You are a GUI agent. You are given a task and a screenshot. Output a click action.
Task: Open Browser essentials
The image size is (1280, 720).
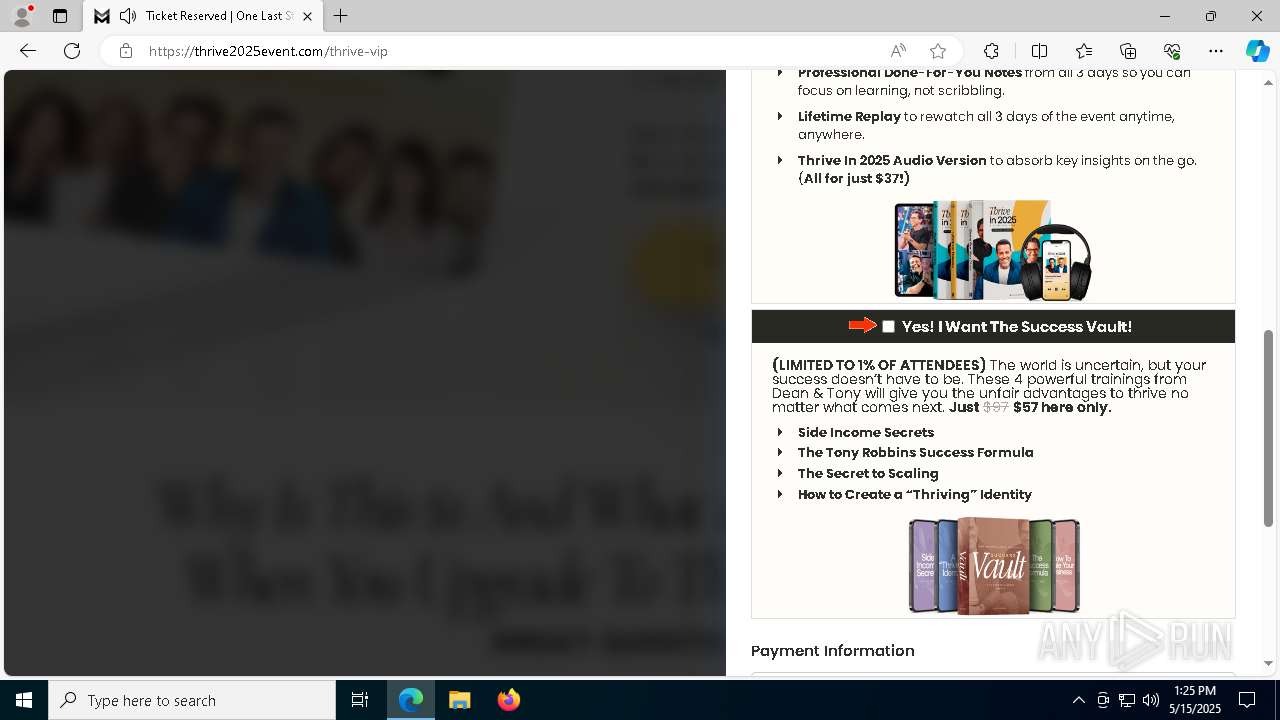(x=1172, y=51)
